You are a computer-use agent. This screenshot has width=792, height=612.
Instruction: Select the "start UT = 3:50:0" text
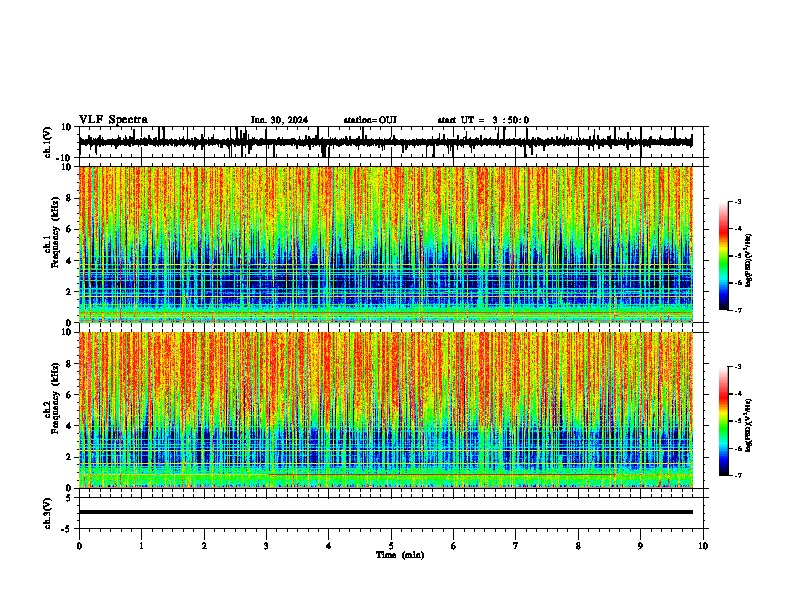(x=483, y=120)
